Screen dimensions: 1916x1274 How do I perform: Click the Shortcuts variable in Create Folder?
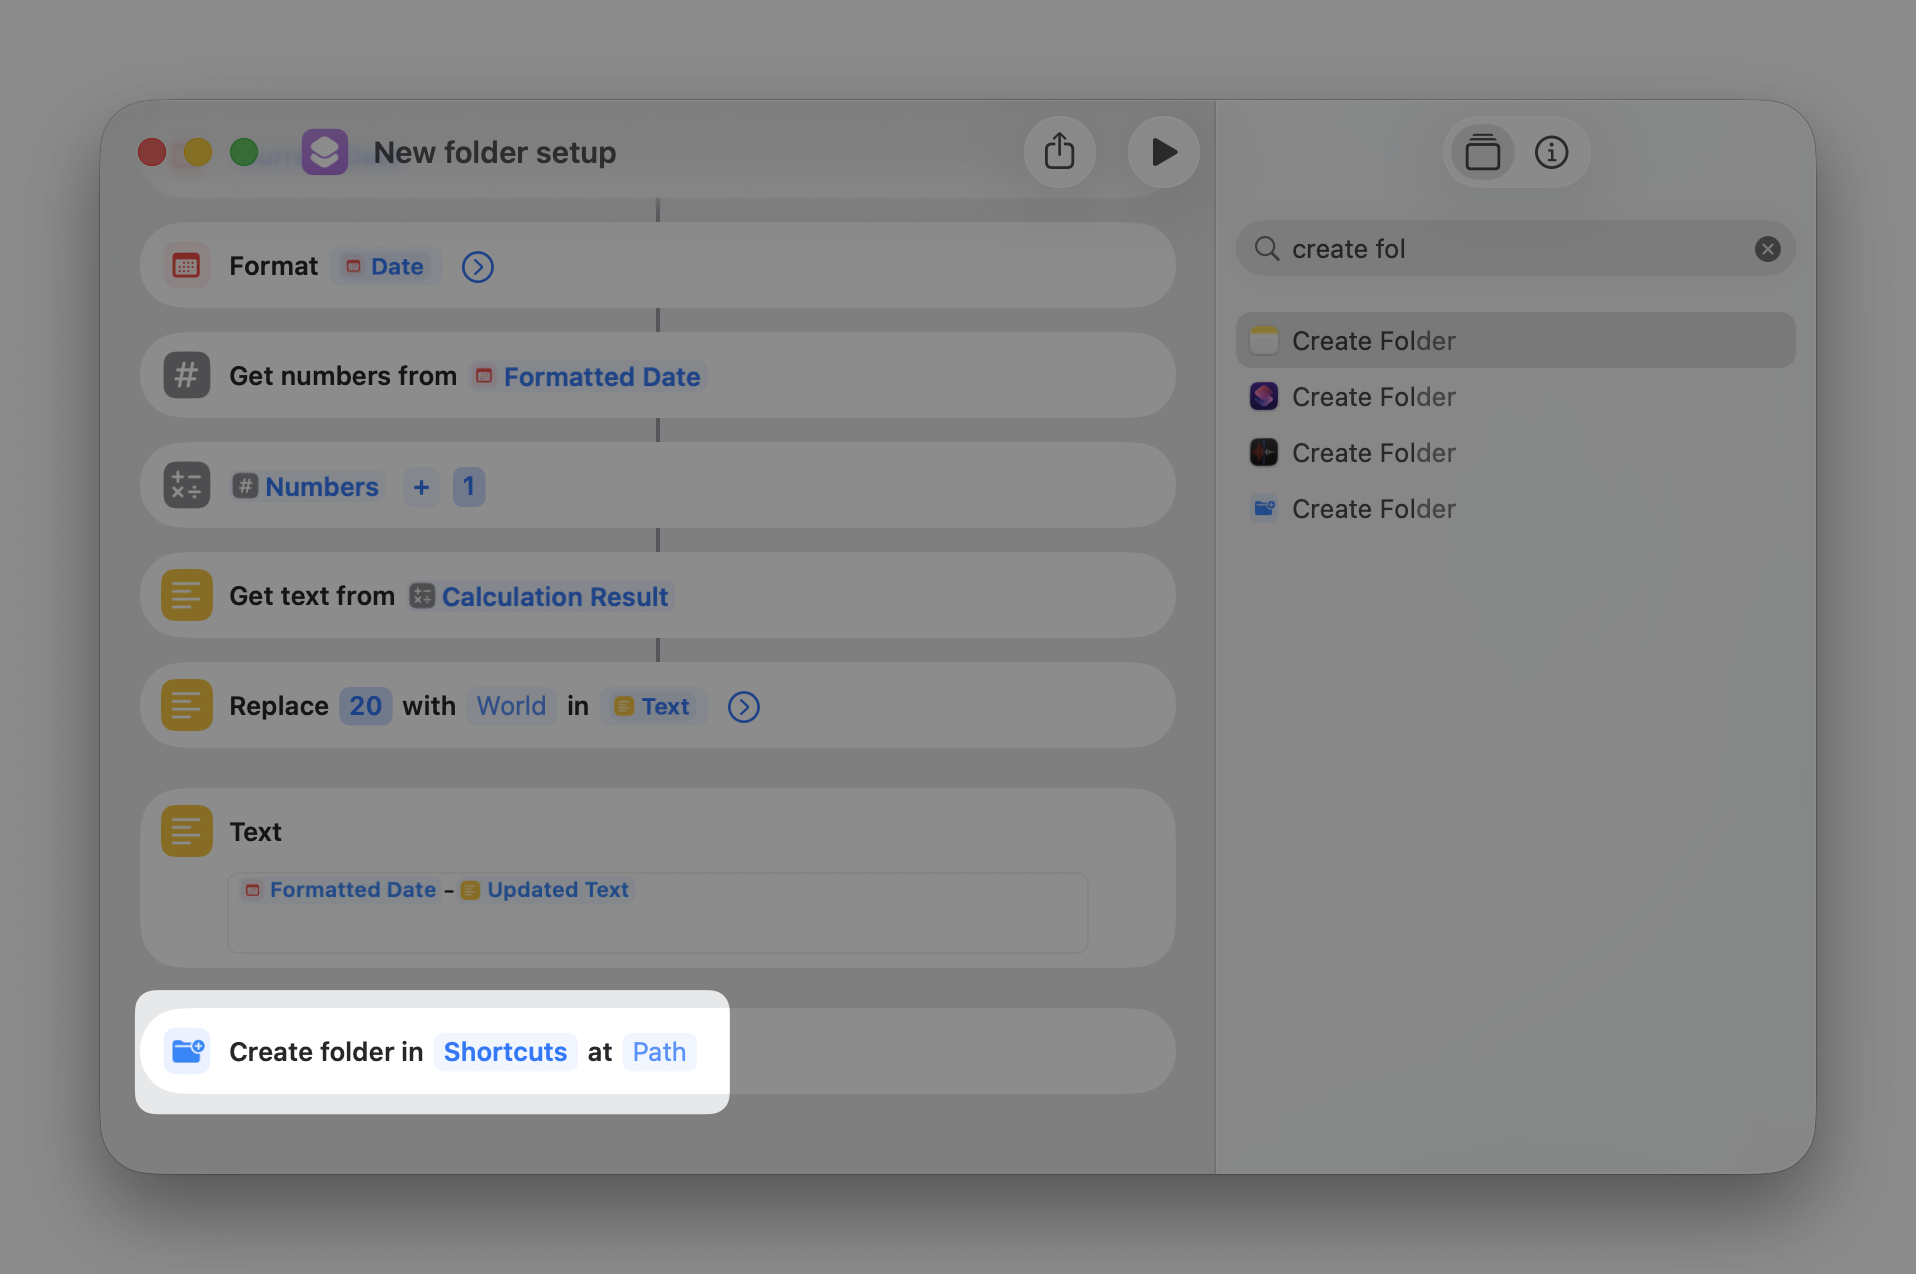pyautogui.click(x=505, y=1051)
